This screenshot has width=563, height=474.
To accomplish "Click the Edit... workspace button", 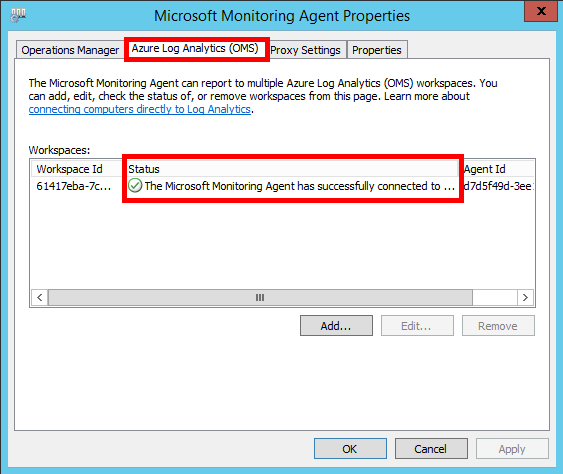I will click(417, 326).
